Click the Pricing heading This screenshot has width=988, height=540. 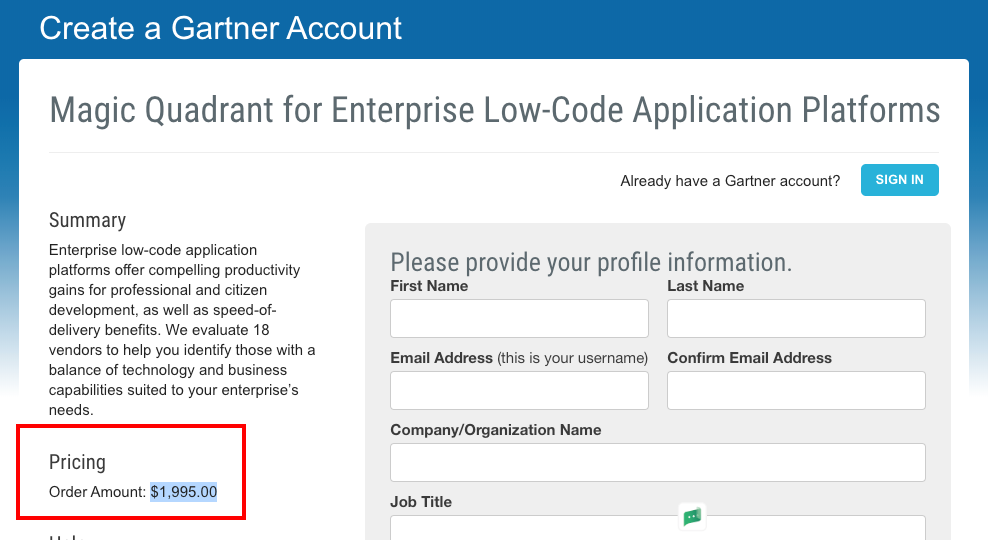tap(77, 462)
